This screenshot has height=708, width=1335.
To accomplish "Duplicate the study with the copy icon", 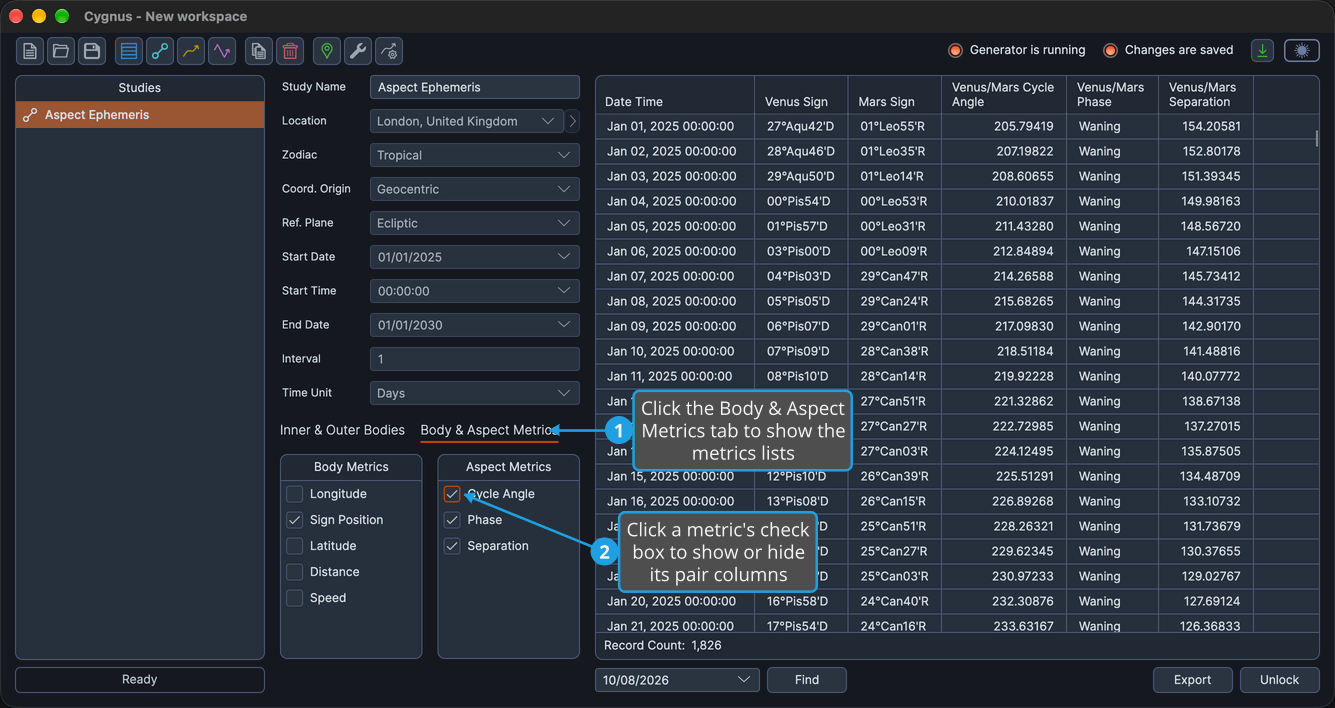I will (259, 51).
